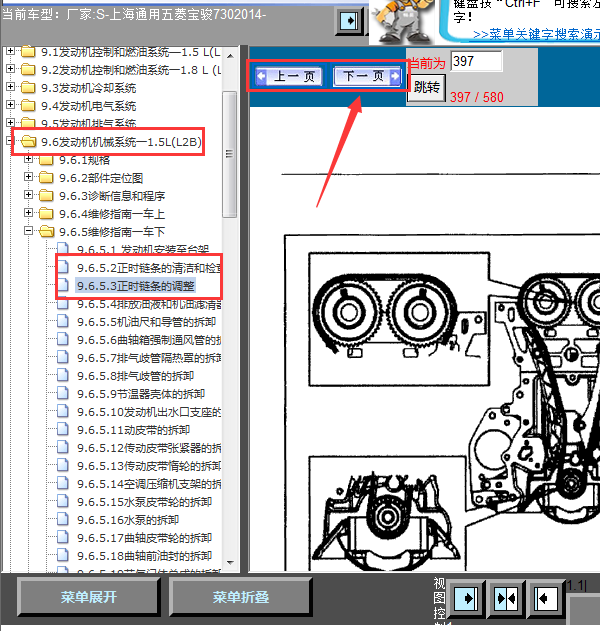Expand the 9.6.3诊断信息和程序 node
This screenshot has height=631, width=600.
[x=29, y=195]
